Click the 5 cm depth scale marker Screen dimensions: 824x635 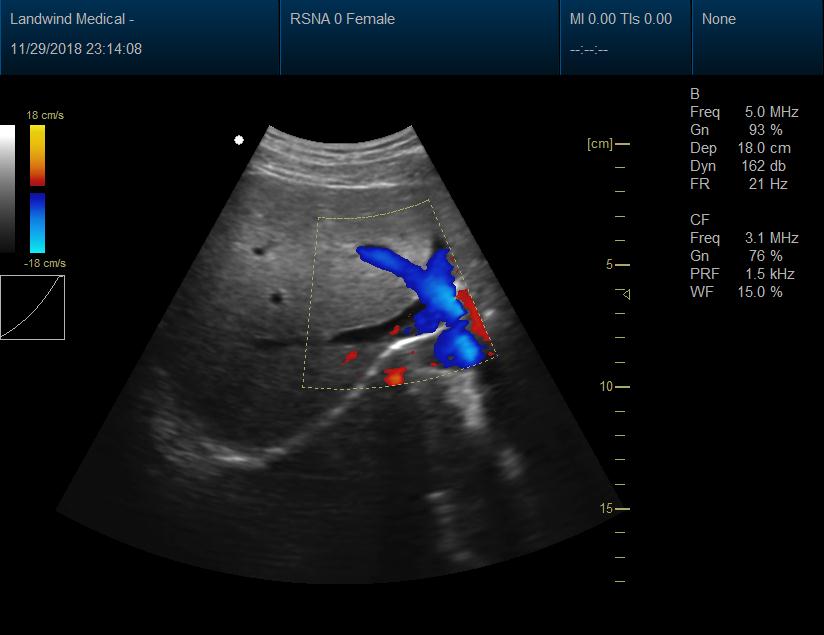pyautogui.click(x=617, y=264)
